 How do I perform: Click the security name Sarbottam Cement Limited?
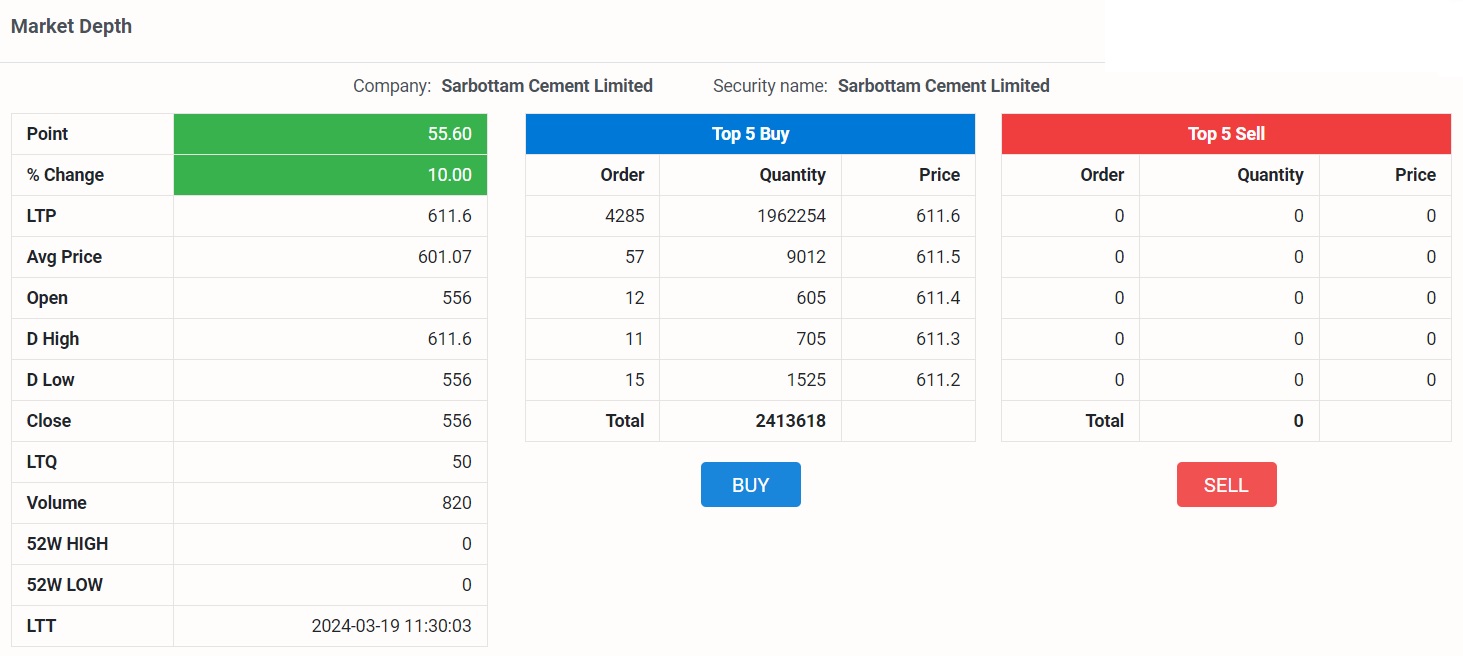point(944,86)
